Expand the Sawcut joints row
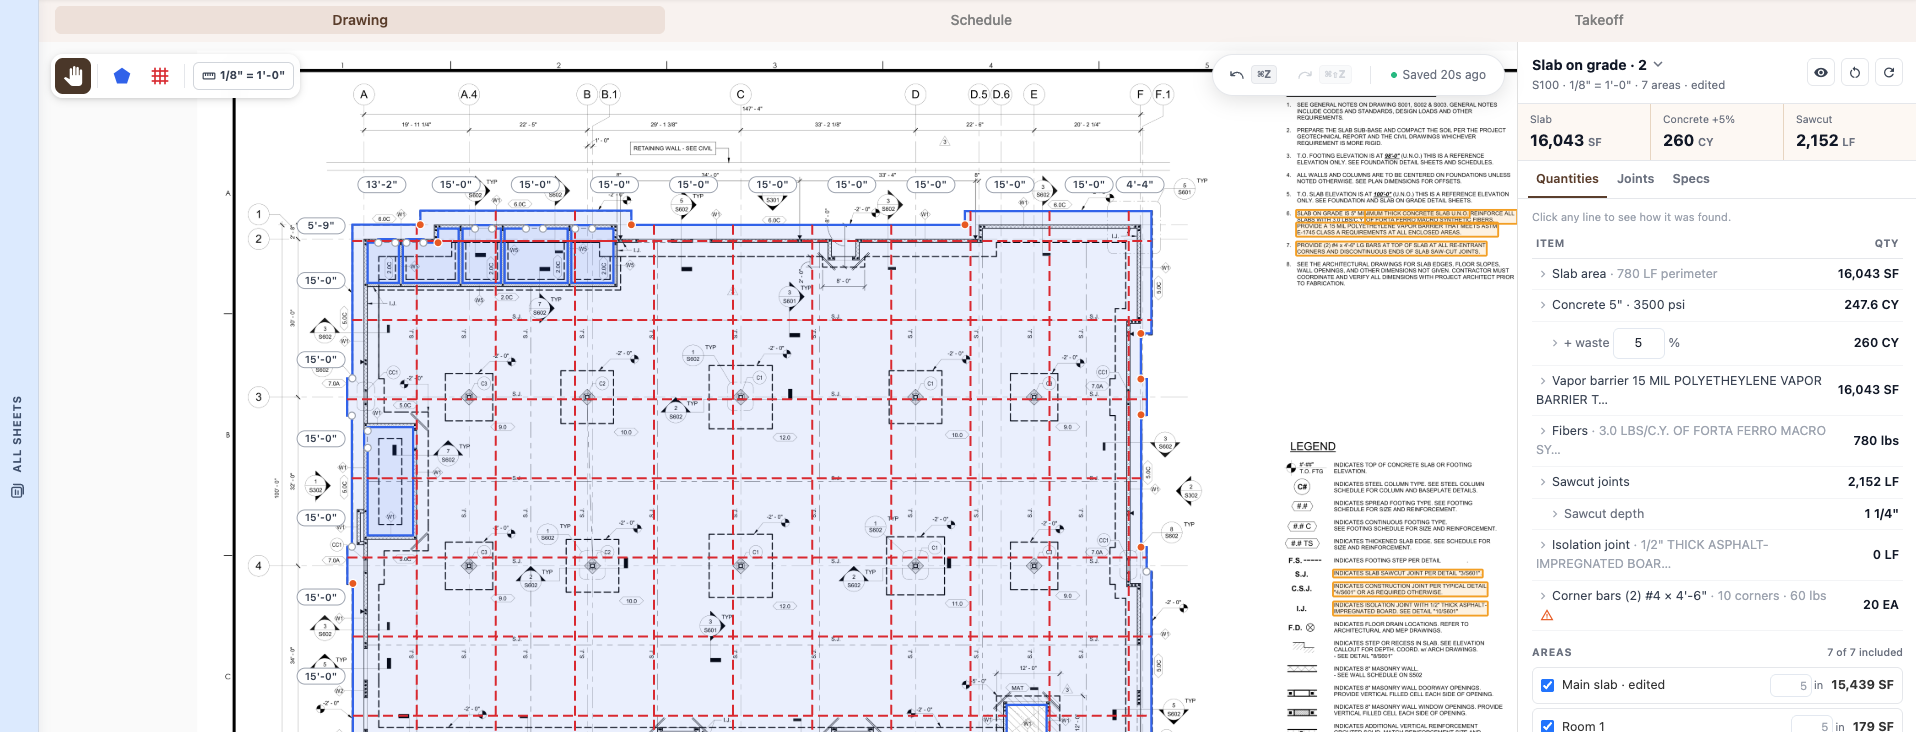 coord(1717,482)
